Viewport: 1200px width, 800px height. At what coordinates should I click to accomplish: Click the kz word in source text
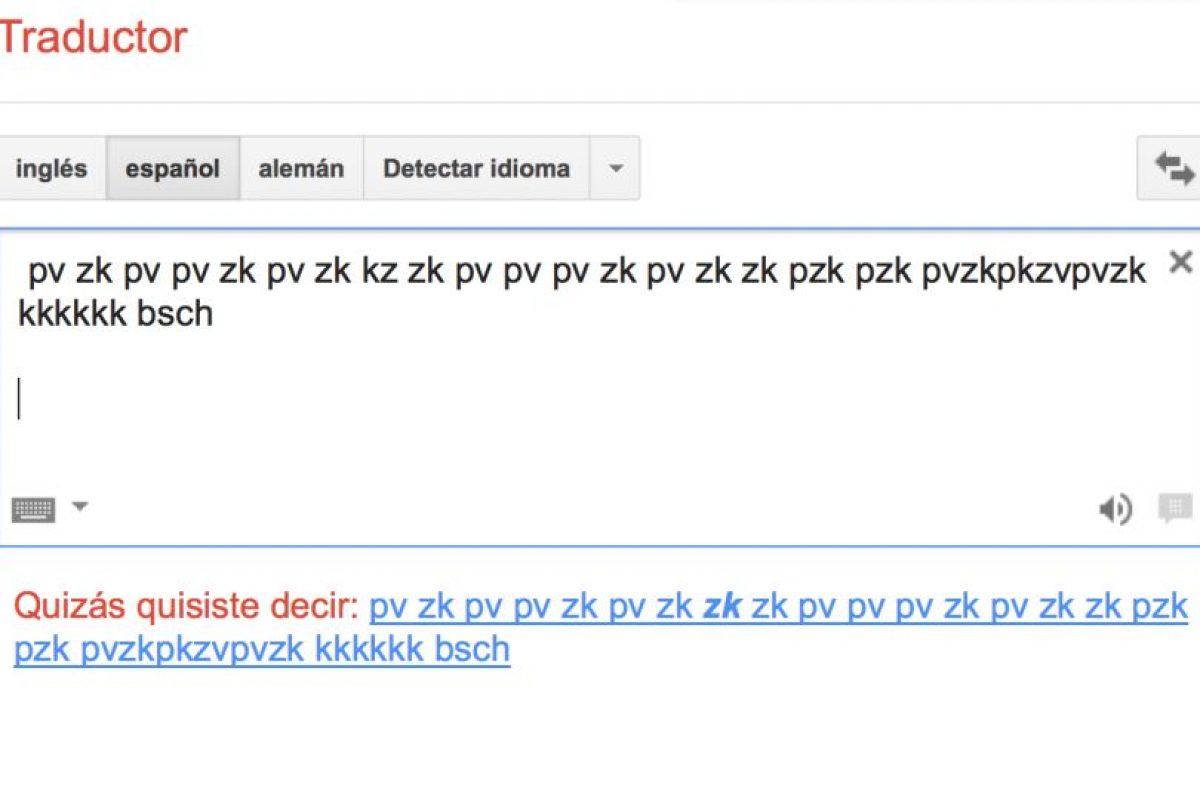coord(380,272)
